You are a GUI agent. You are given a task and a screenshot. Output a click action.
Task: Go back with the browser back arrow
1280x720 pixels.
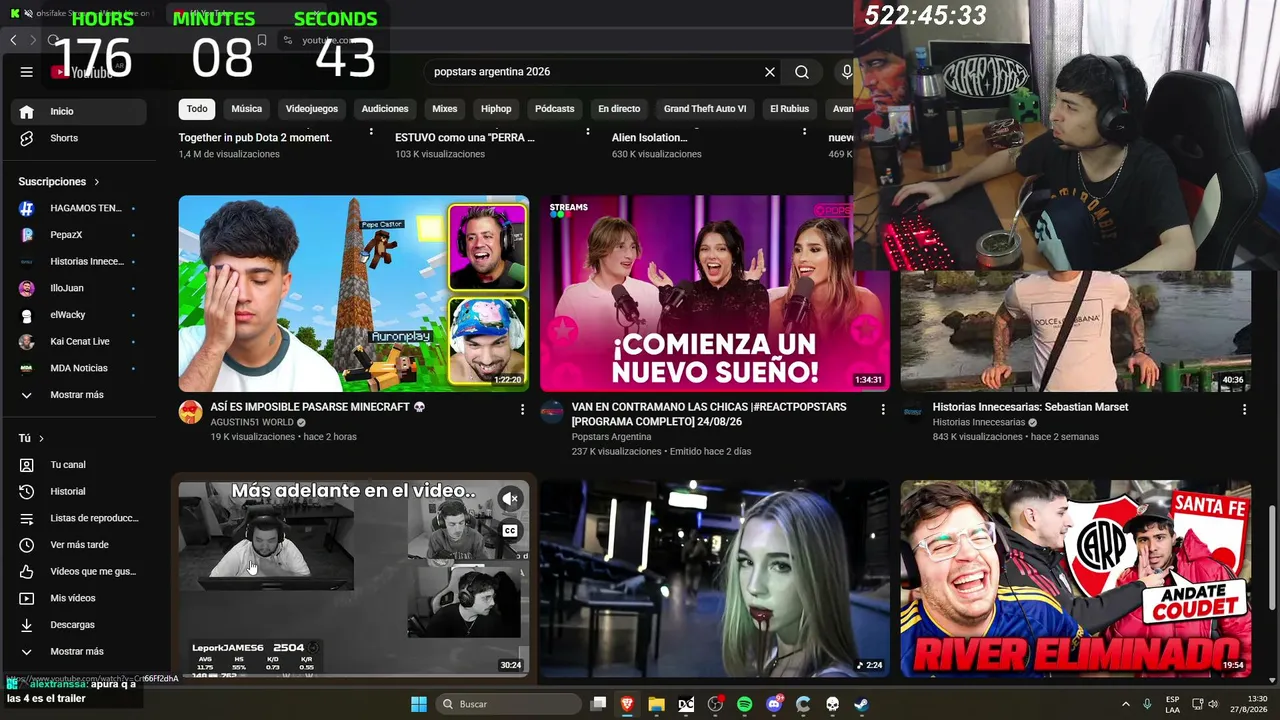tap(13, 40)
